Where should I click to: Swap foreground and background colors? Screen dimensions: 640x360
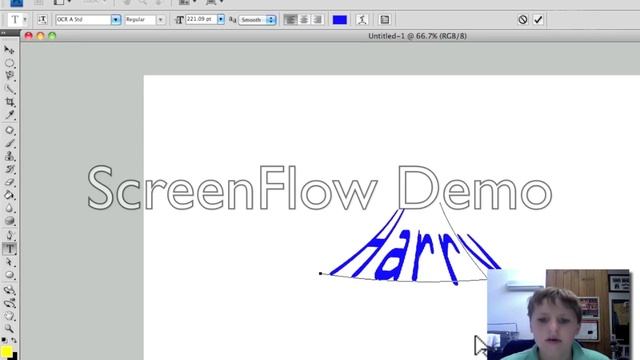pos(14,340)
